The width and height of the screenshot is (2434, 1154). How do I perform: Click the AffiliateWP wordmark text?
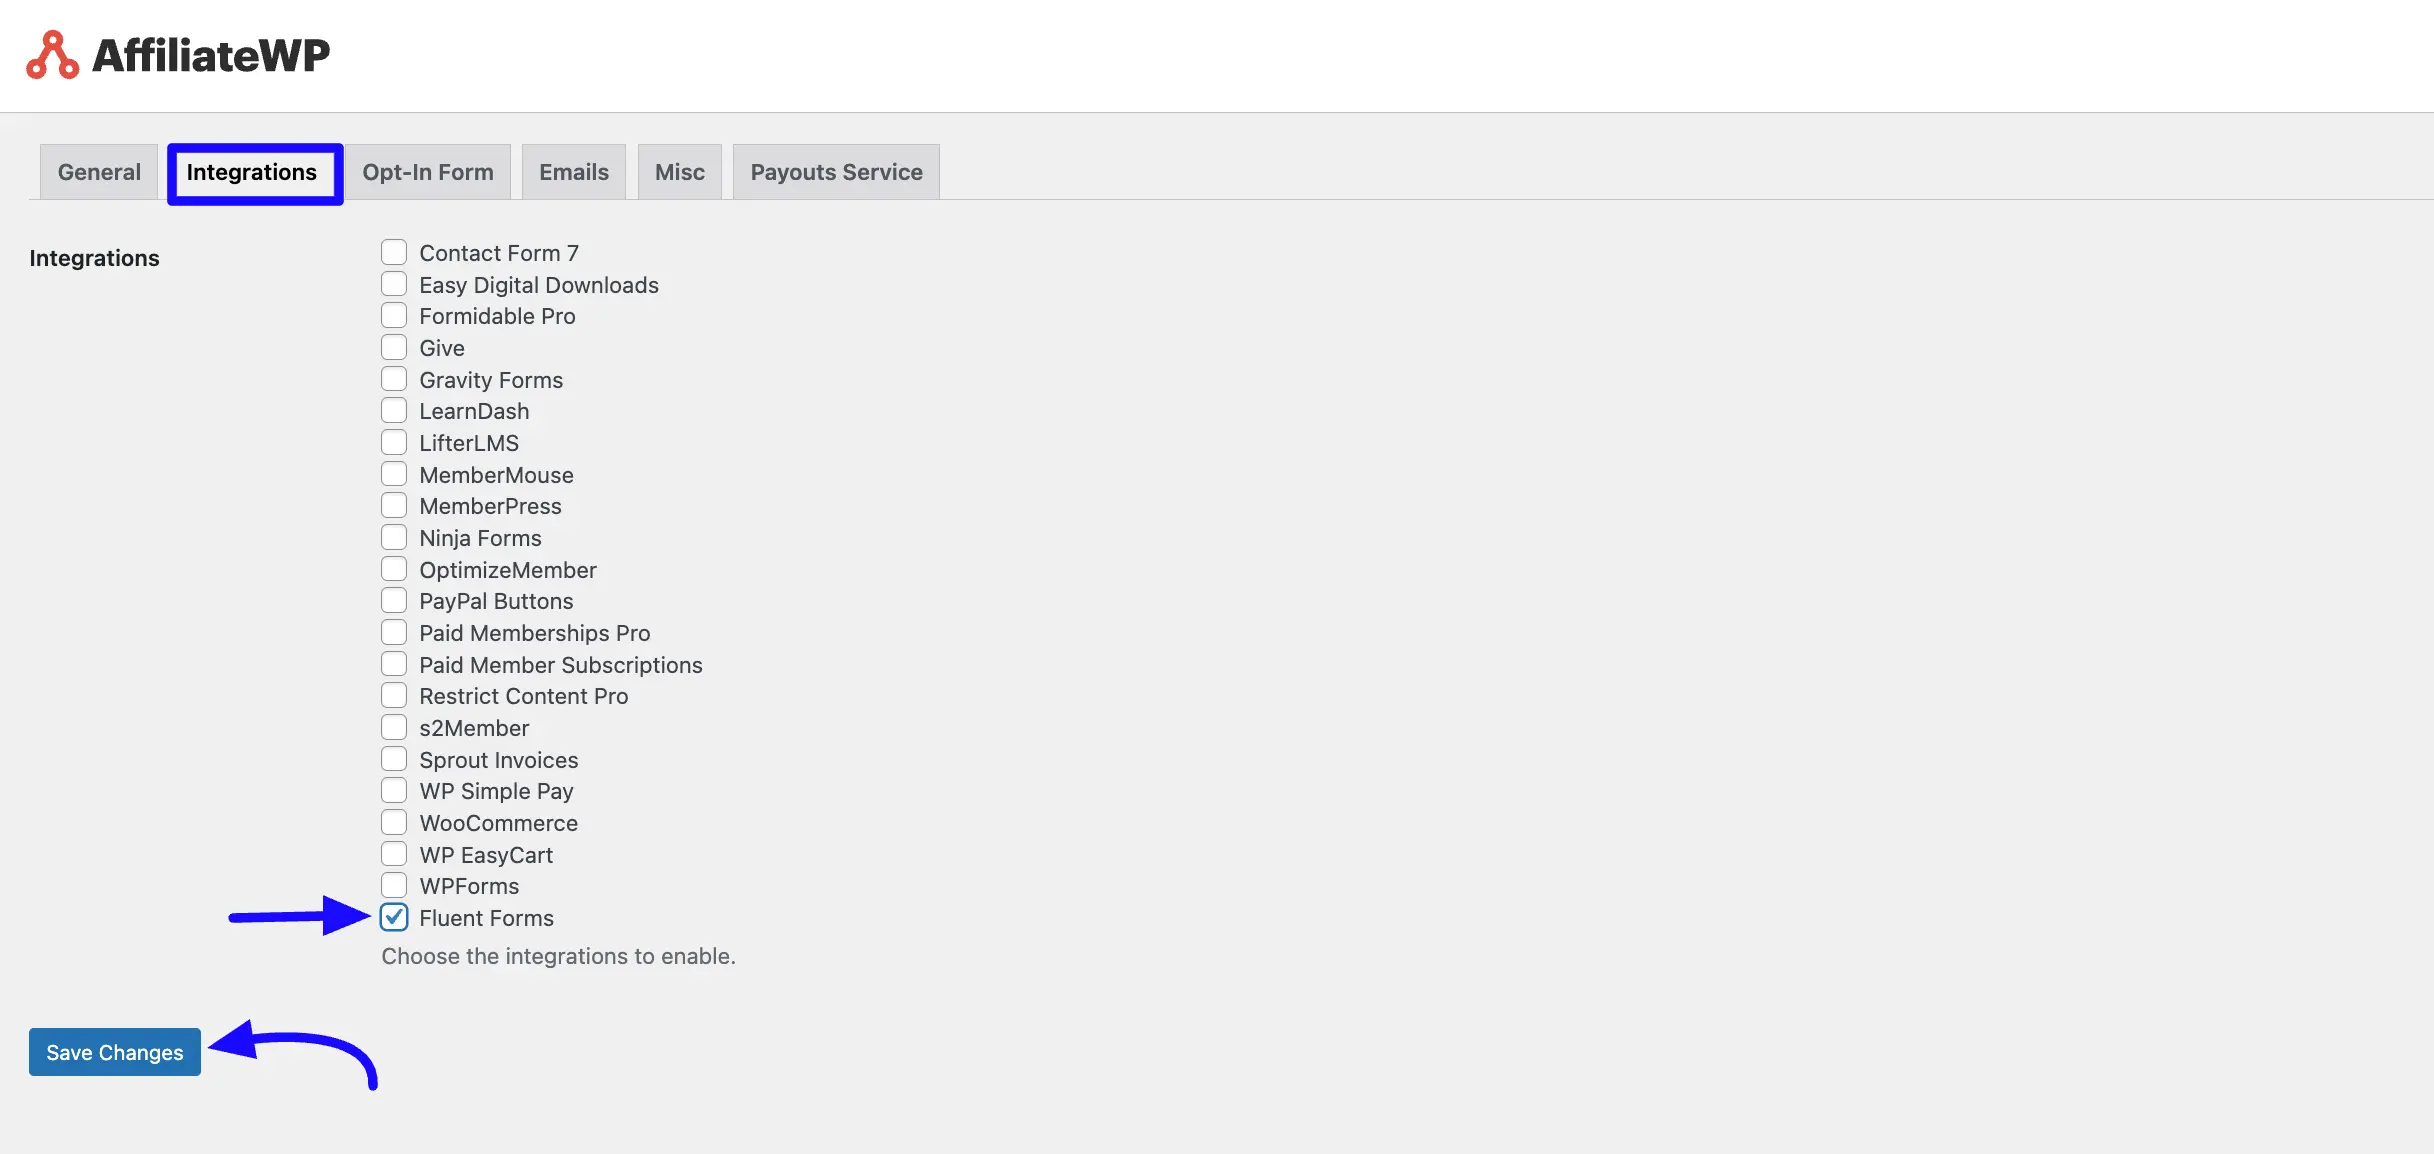coord(211,55)
